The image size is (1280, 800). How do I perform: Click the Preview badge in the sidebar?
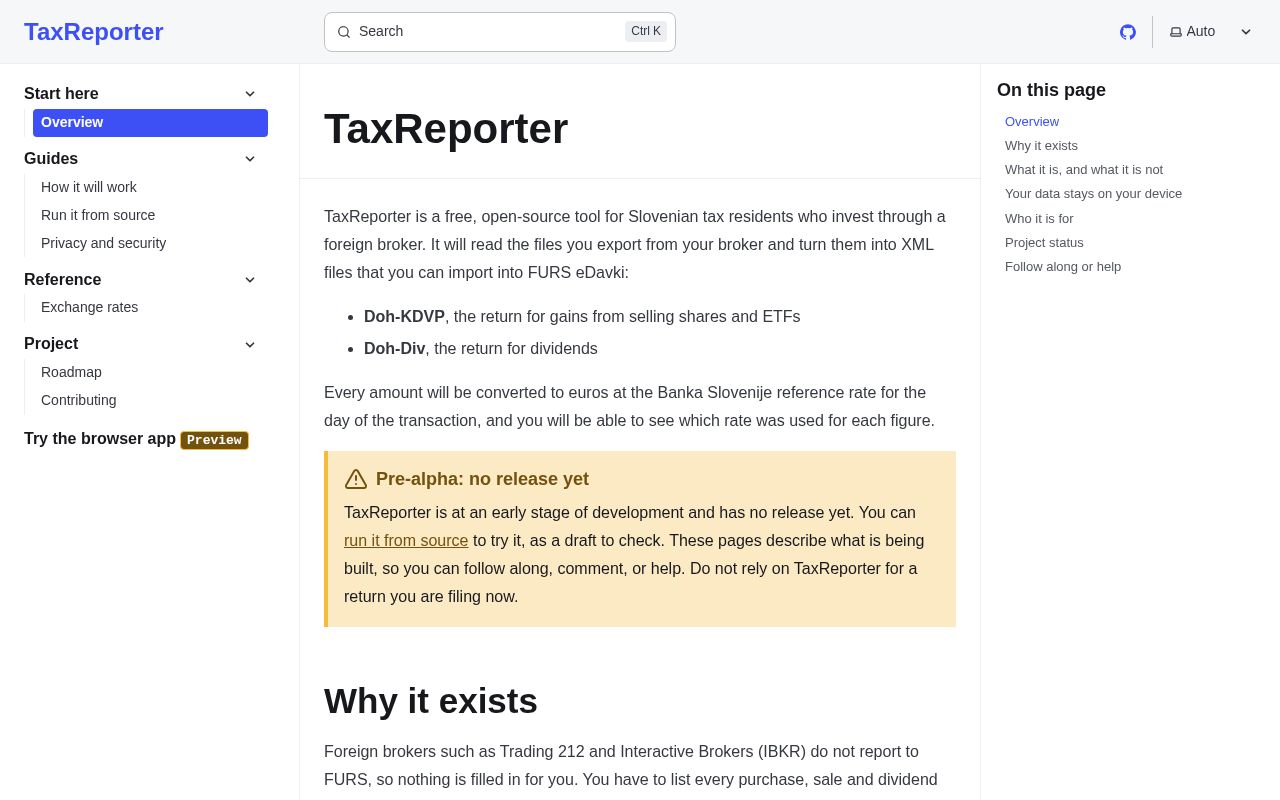tap(214, 440)
